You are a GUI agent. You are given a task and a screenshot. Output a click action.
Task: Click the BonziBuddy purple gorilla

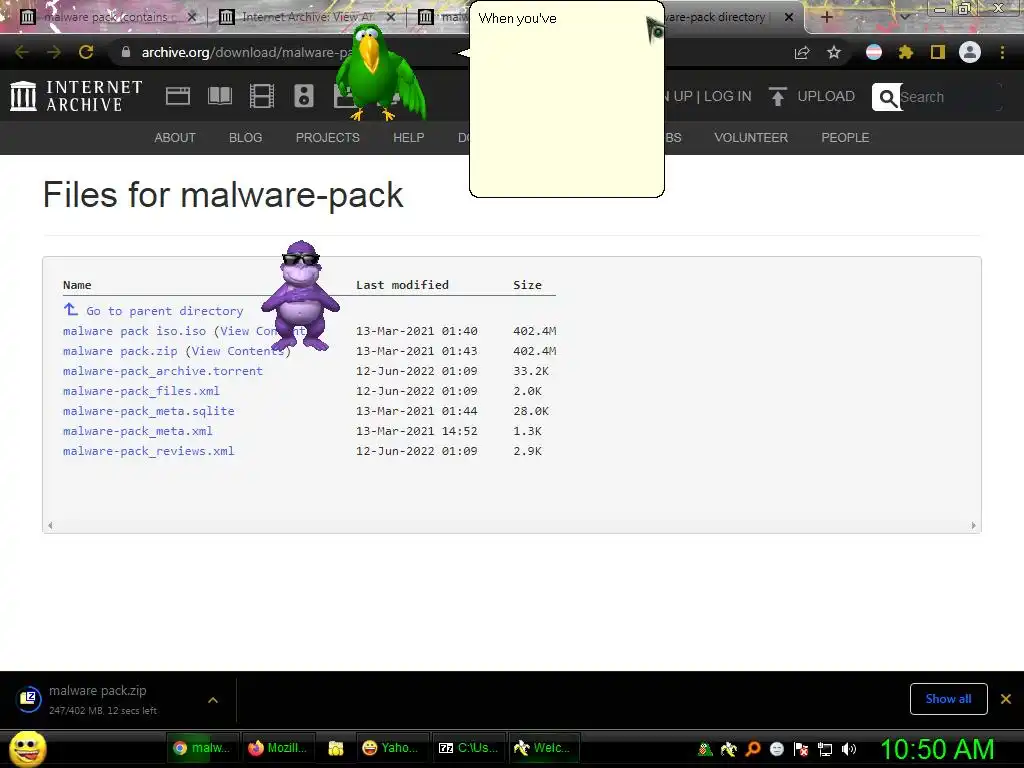301,295
